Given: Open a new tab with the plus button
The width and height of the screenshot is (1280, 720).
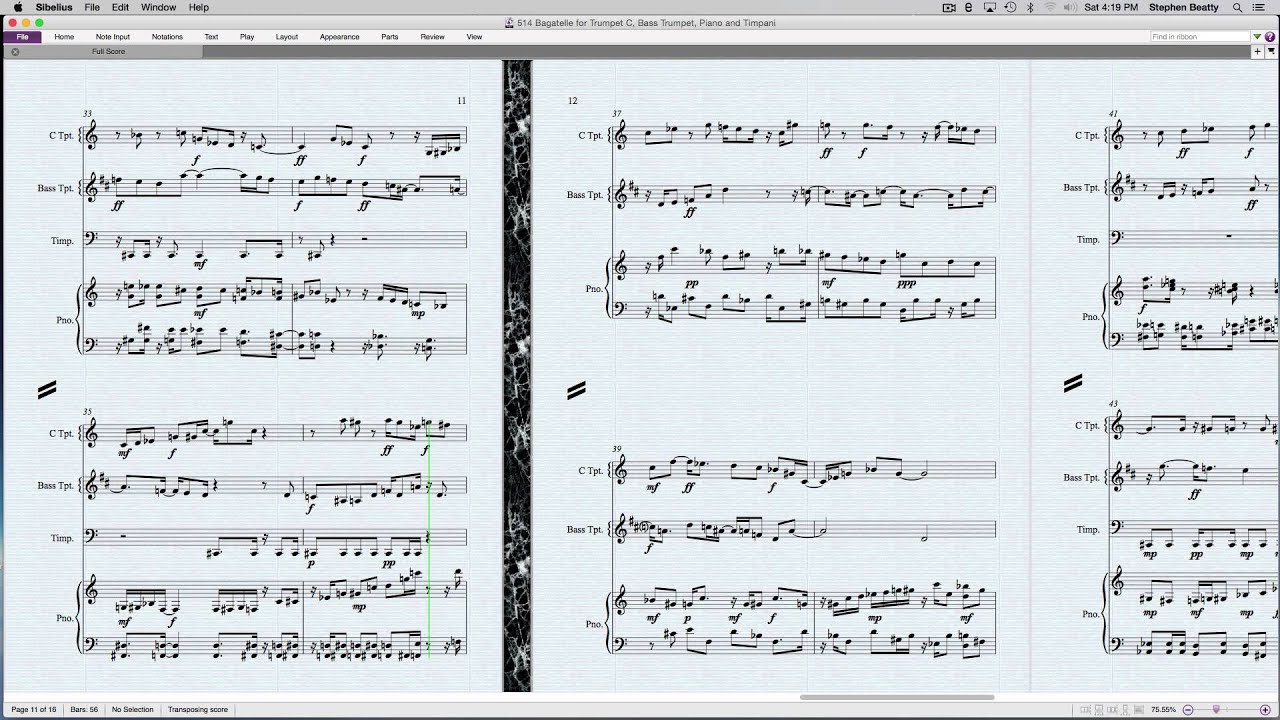Looking at the screenshot, I should tap(1257, 51).
